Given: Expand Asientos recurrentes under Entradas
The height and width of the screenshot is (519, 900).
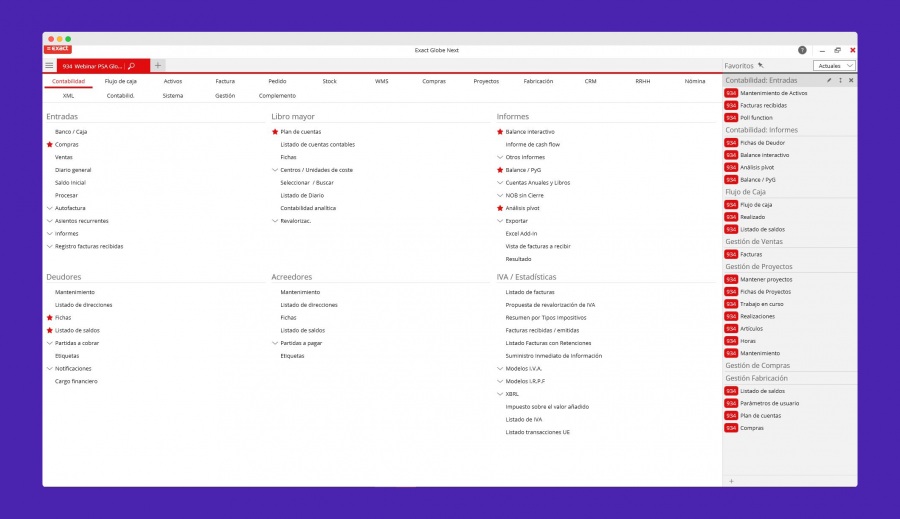Looking at the screenshot, I should click(x=49, y=221).
